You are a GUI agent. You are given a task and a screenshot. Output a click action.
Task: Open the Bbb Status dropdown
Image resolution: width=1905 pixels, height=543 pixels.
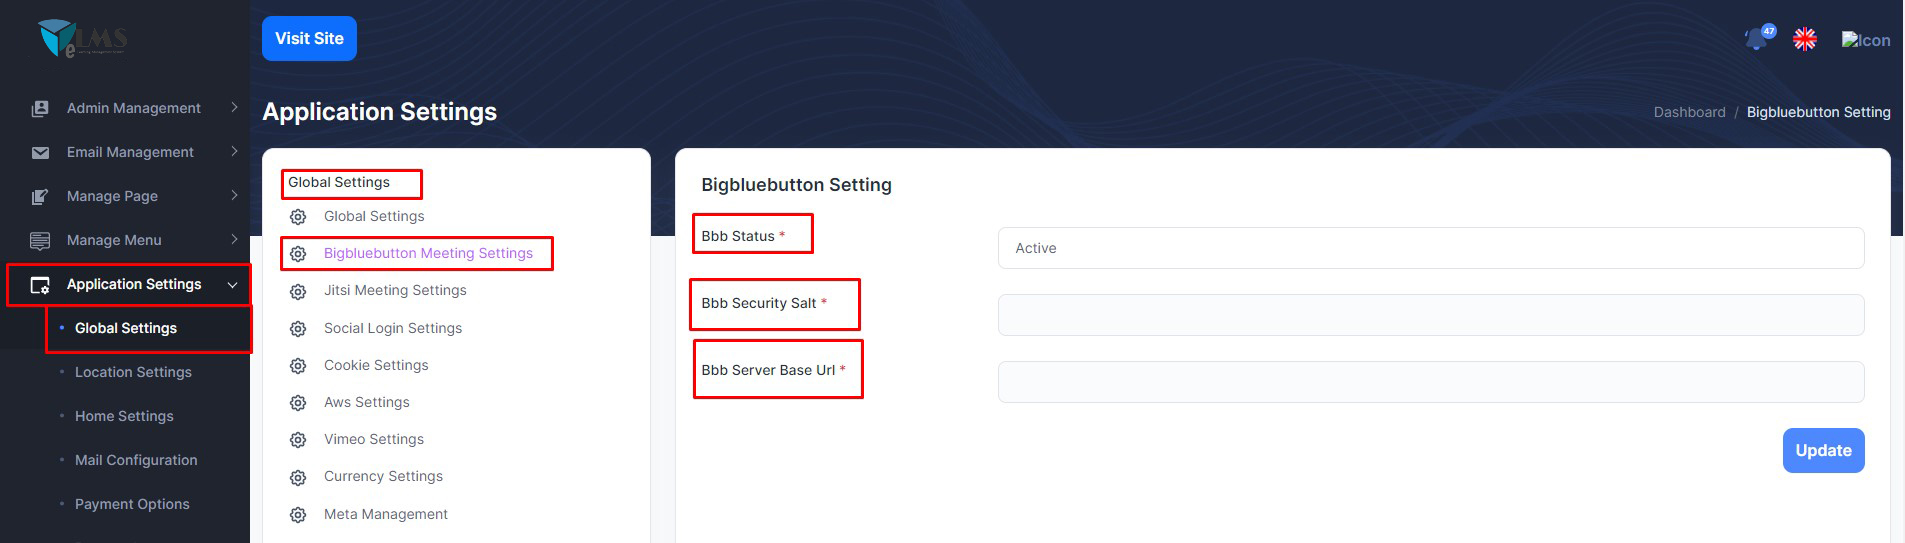point(1430,248)
